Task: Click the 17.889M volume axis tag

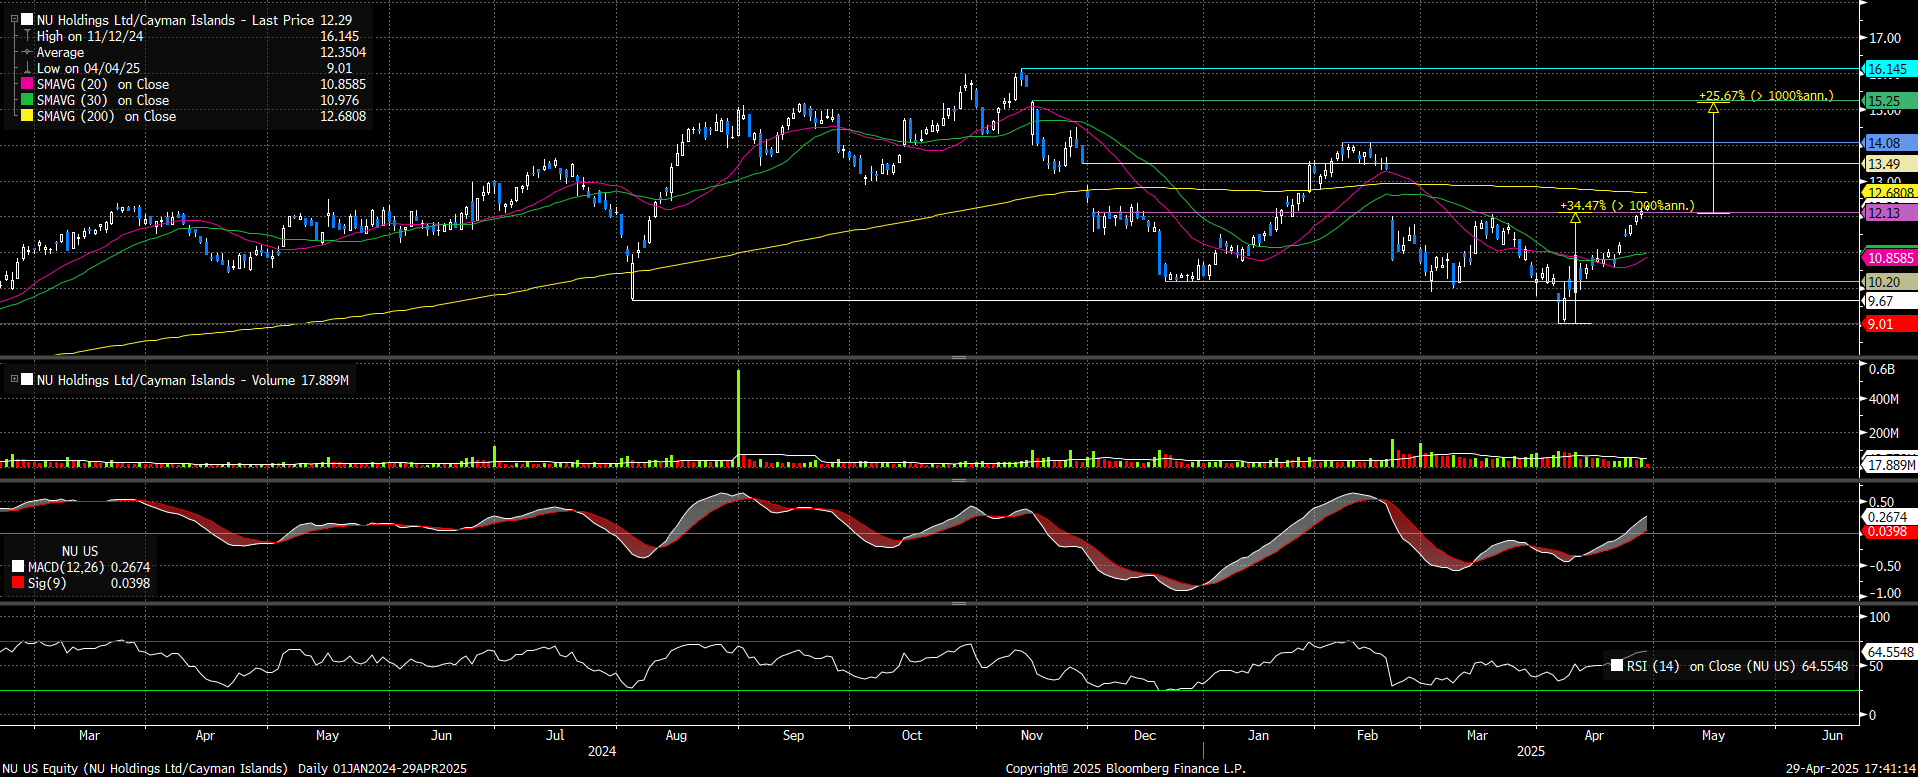Action: point(1890,465)
